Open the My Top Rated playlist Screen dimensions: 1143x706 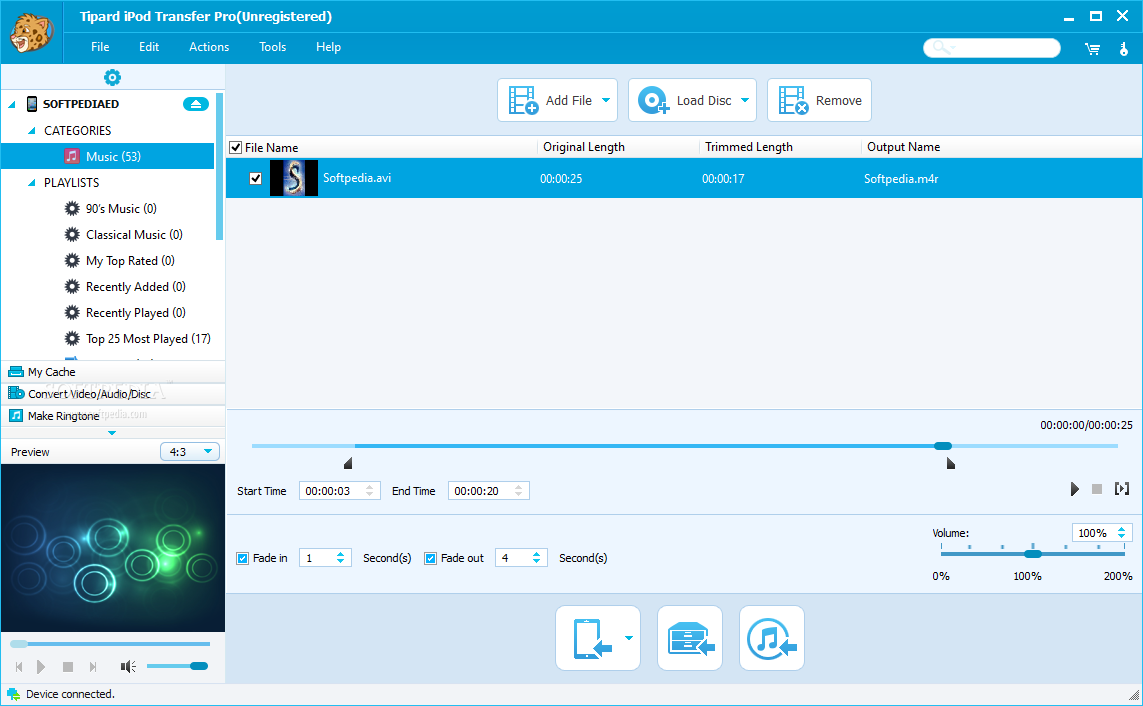(x=130, y=261)
